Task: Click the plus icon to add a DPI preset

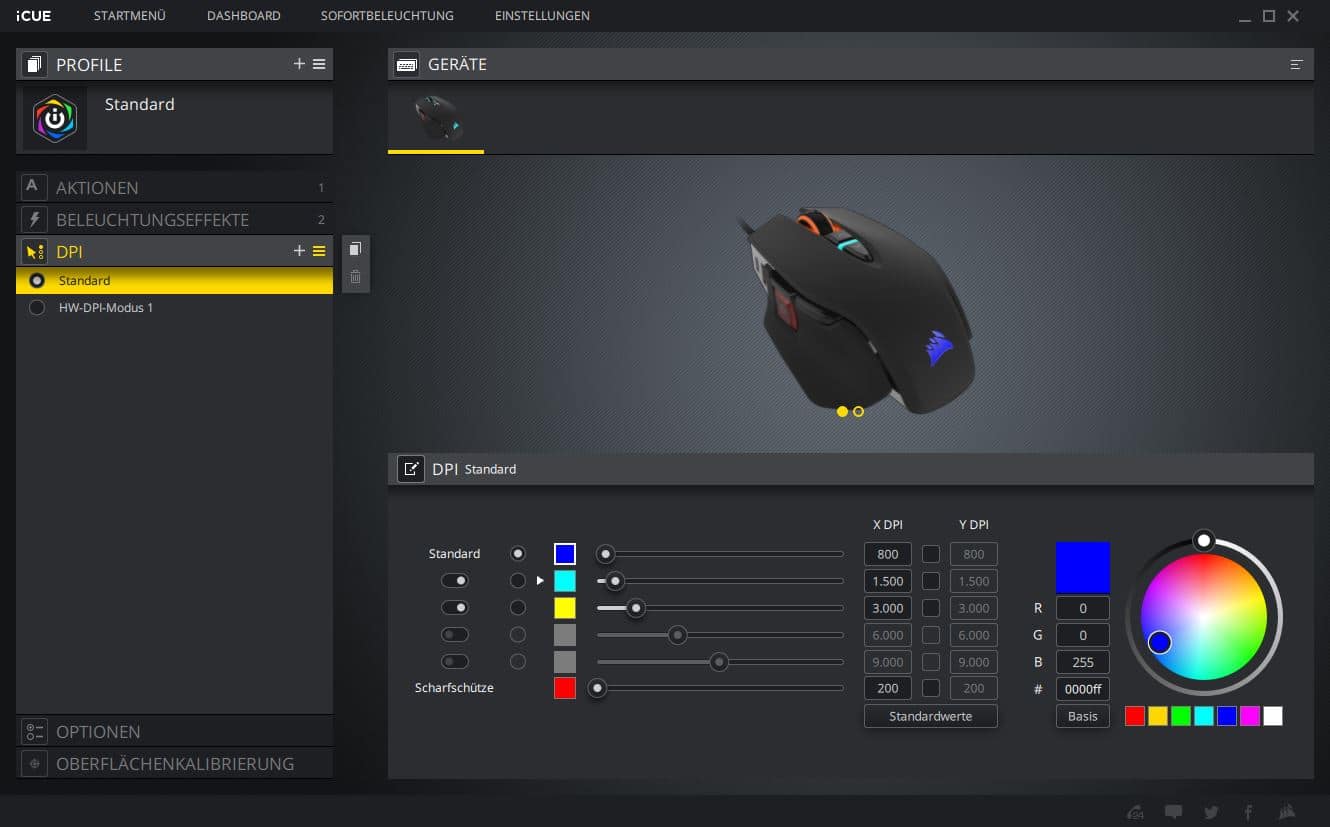Action: click(x=299, y=251)
